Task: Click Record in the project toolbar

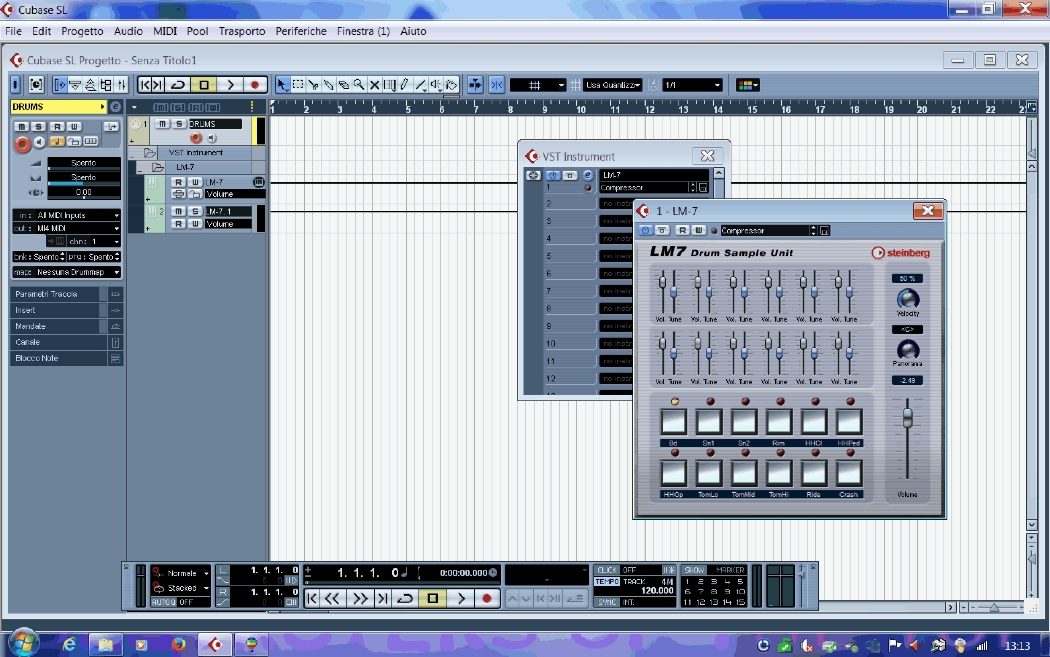Action: click(x=254, y=85)
